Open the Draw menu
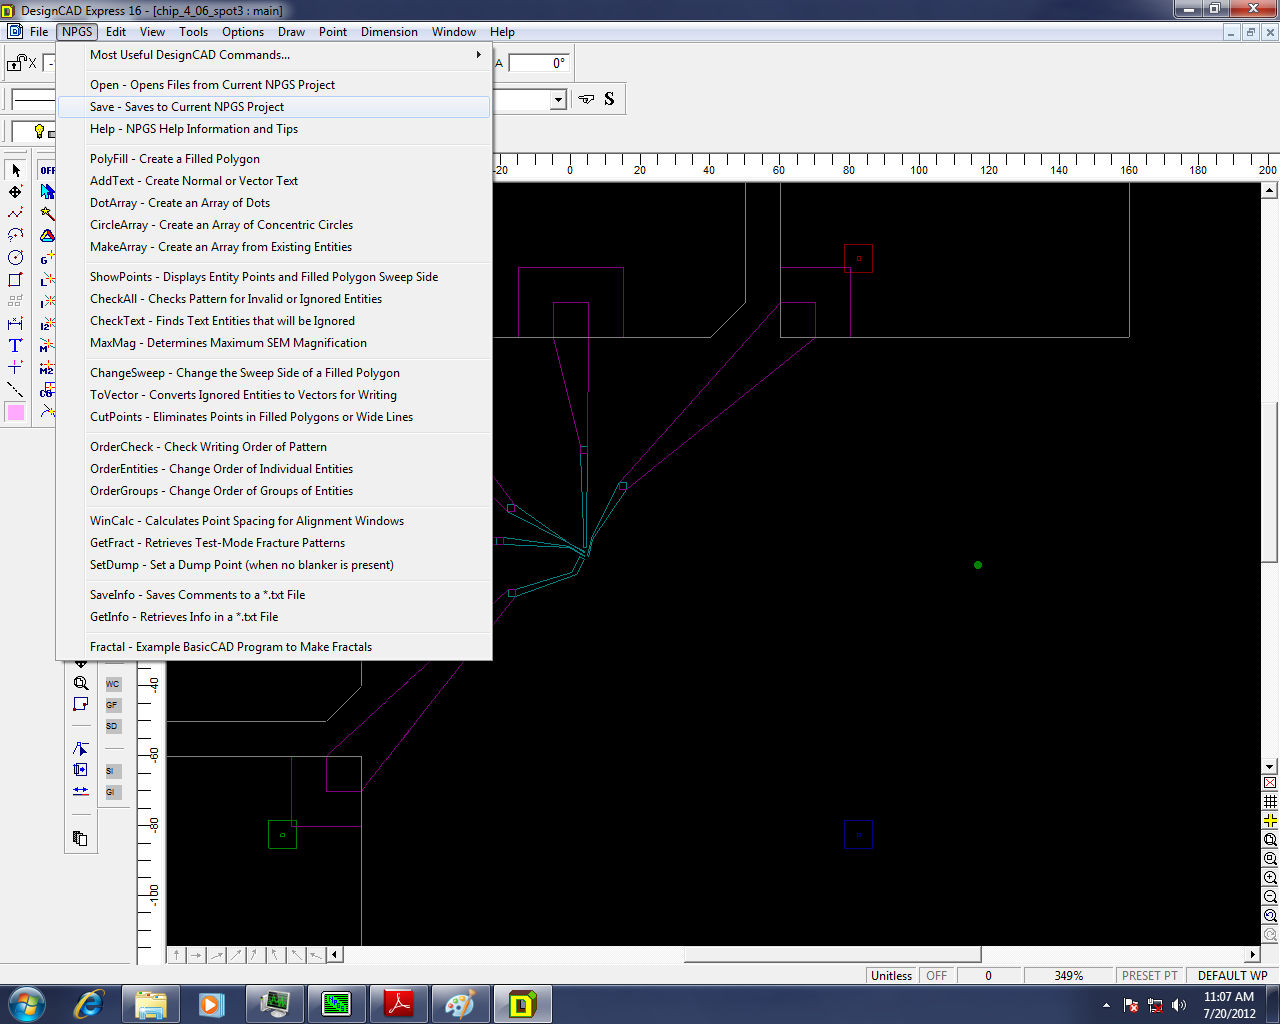1280x1024 pixels. (x=291, y=32)
